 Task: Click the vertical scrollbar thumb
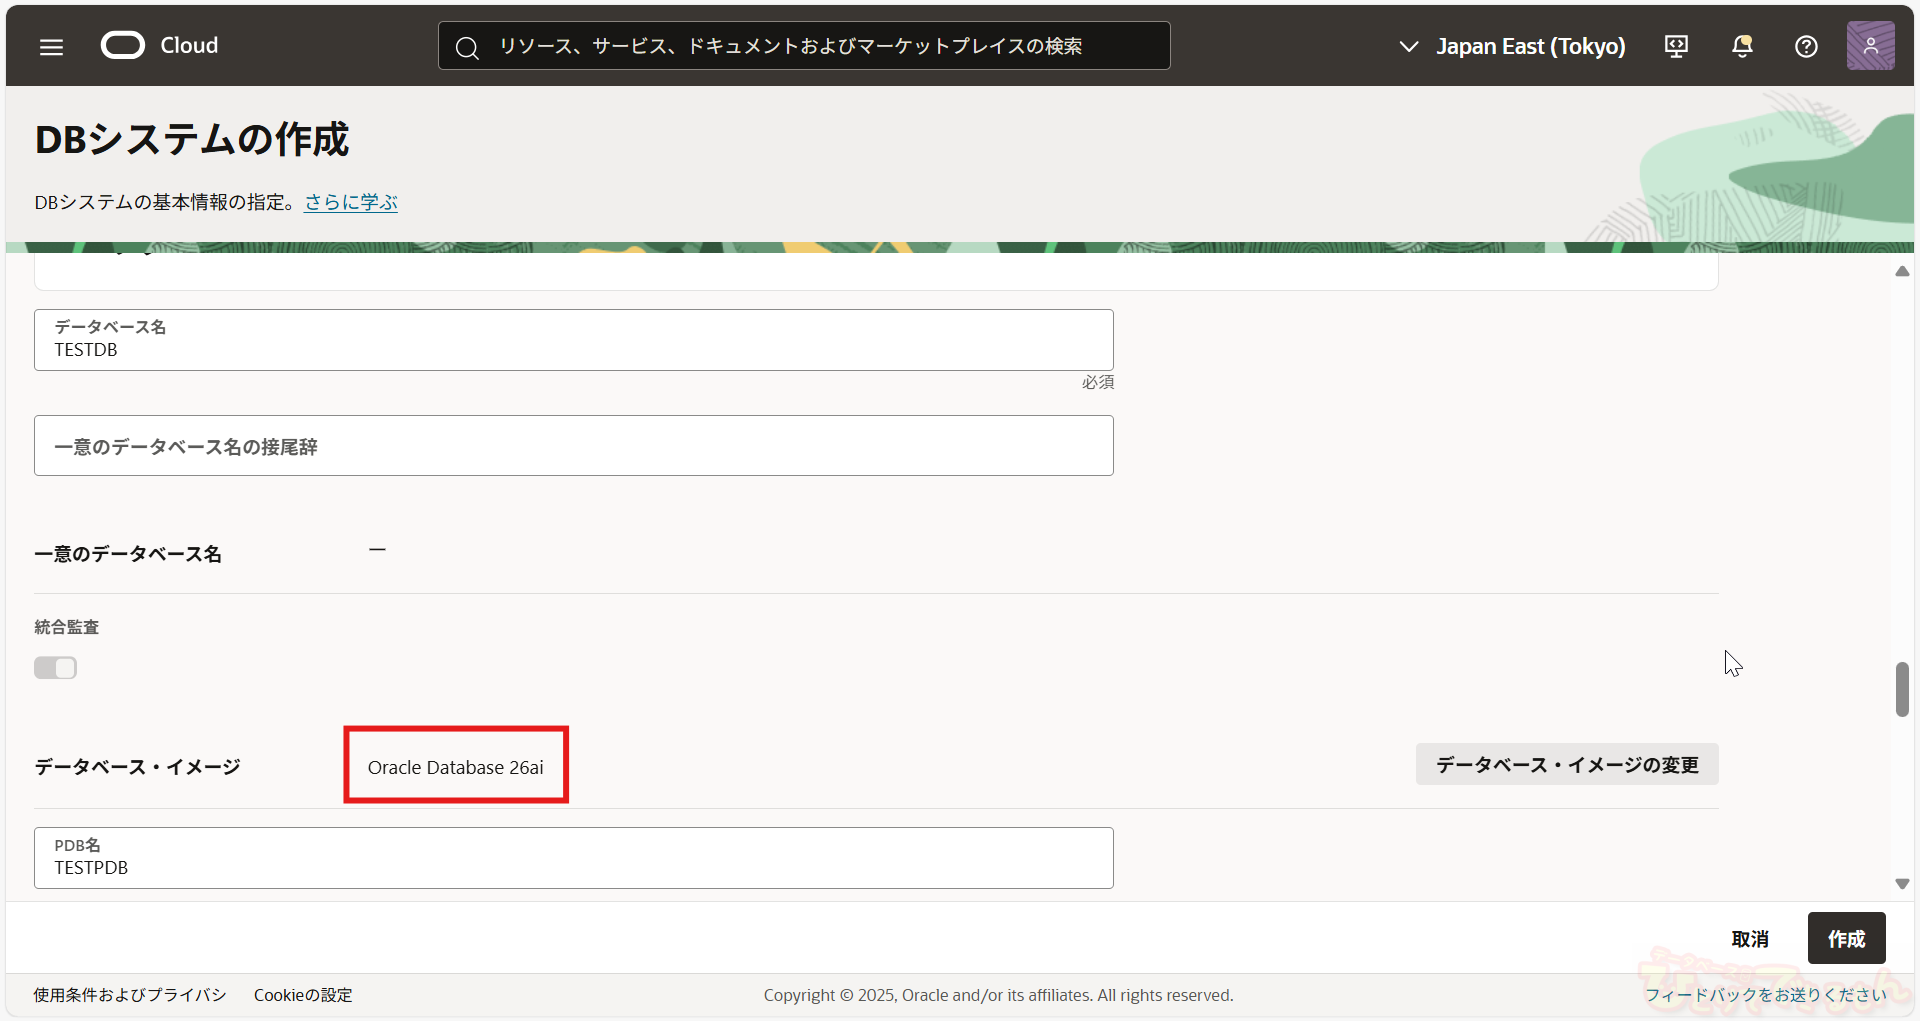pyautogui.click(x=1902, y=690)
